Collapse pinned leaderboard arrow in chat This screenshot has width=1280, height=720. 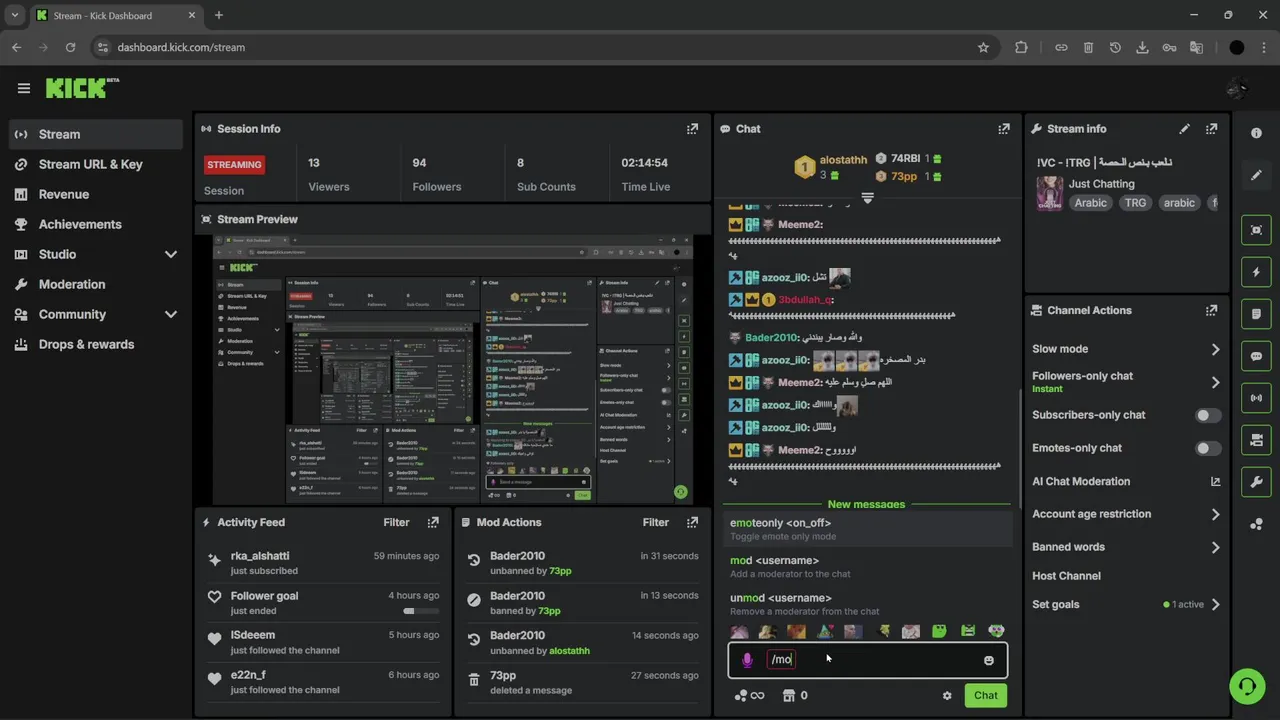(867, 198)
